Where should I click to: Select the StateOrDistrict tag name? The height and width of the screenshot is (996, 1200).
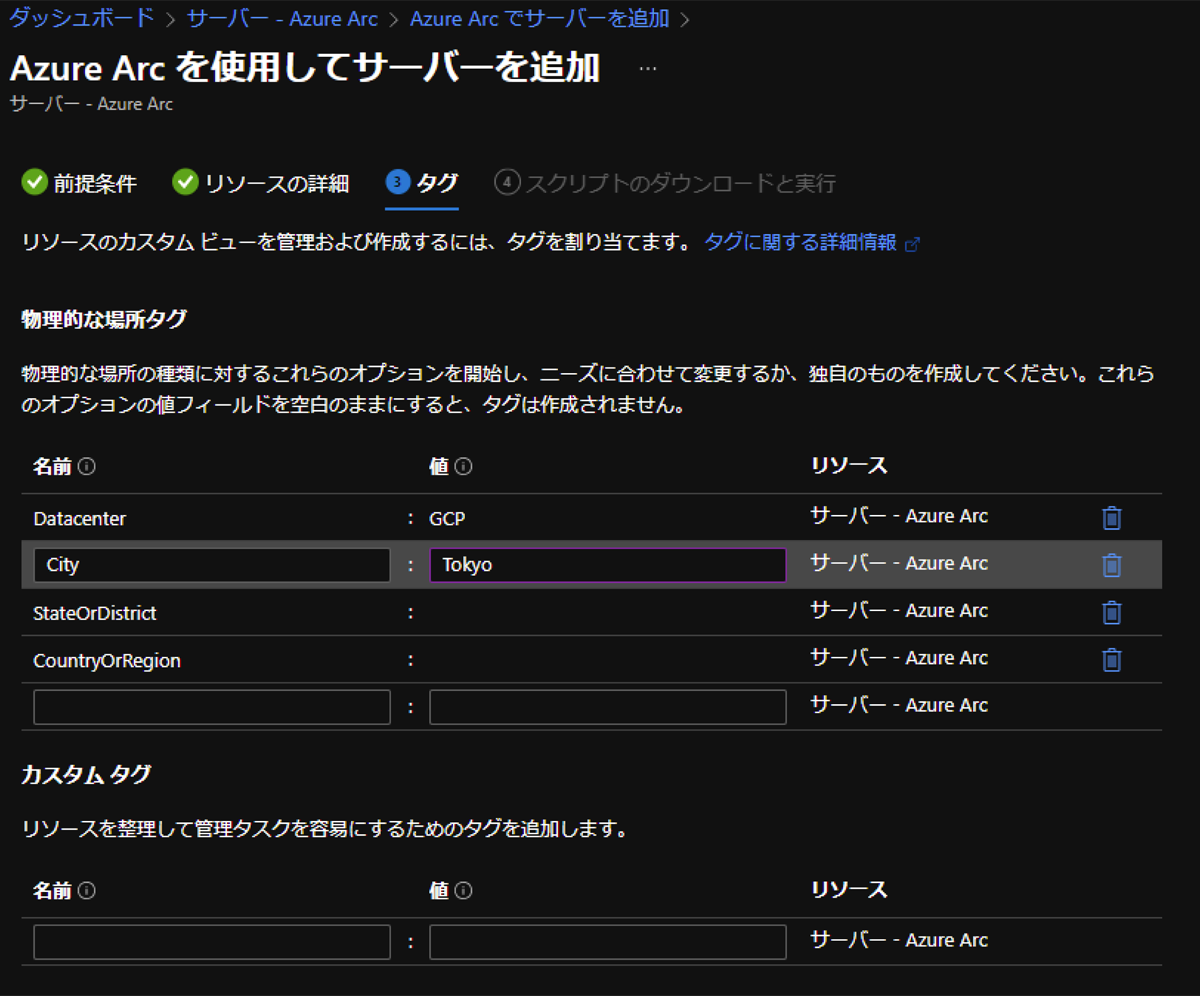(x=95, y=613)
